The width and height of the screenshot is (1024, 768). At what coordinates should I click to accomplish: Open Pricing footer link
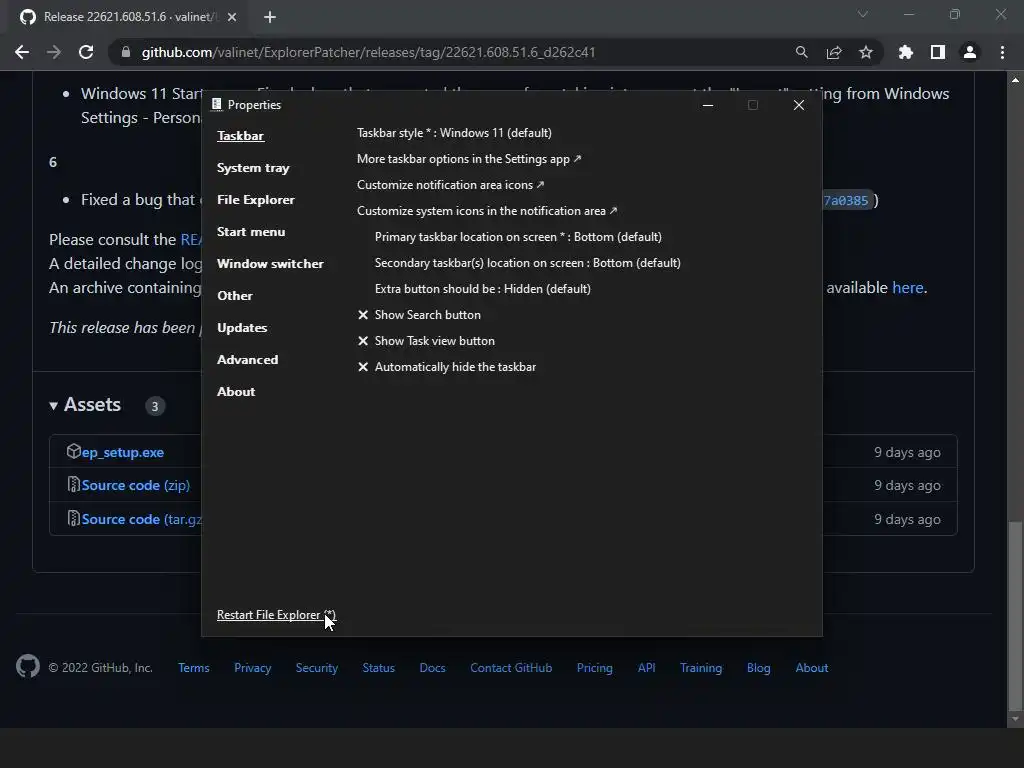[594, 667]
